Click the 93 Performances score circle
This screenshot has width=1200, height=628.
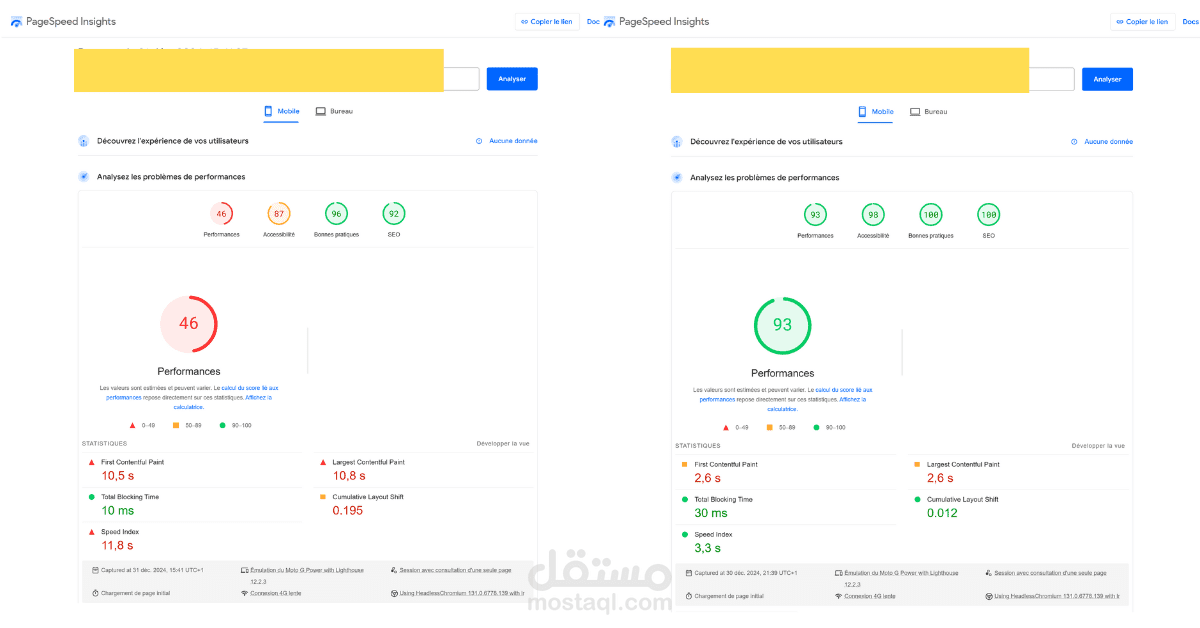pyautogui.click(x=783, y=325)
